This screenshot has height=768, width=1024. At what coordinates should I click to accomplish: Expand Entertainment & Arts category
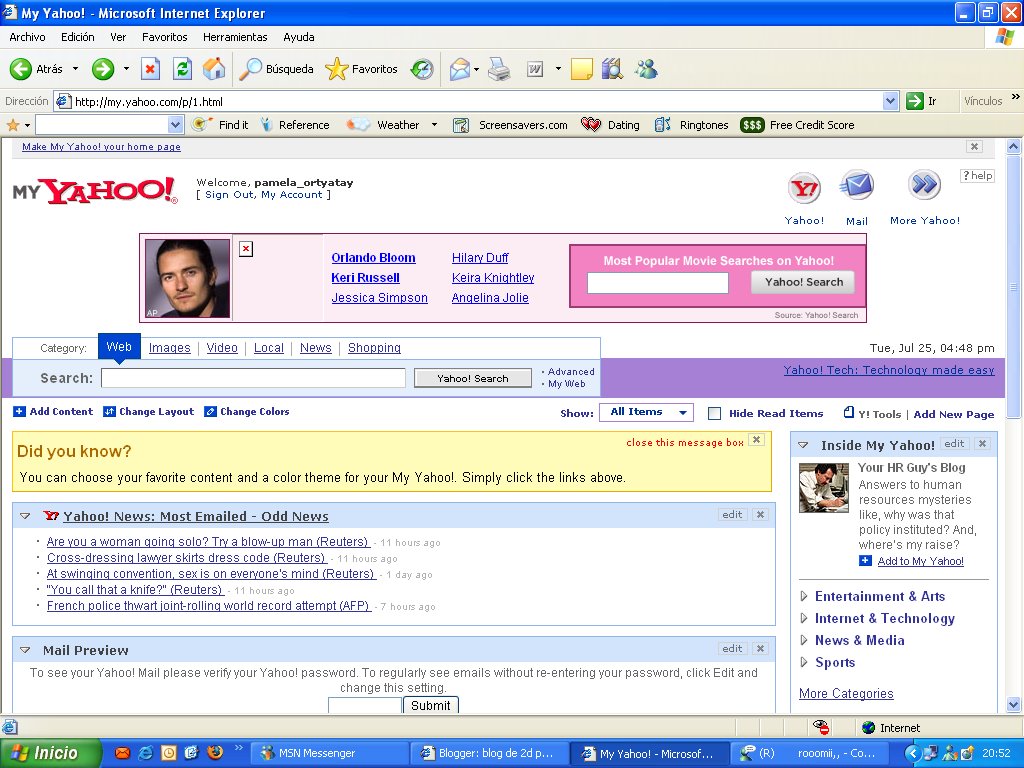[804, 596]
